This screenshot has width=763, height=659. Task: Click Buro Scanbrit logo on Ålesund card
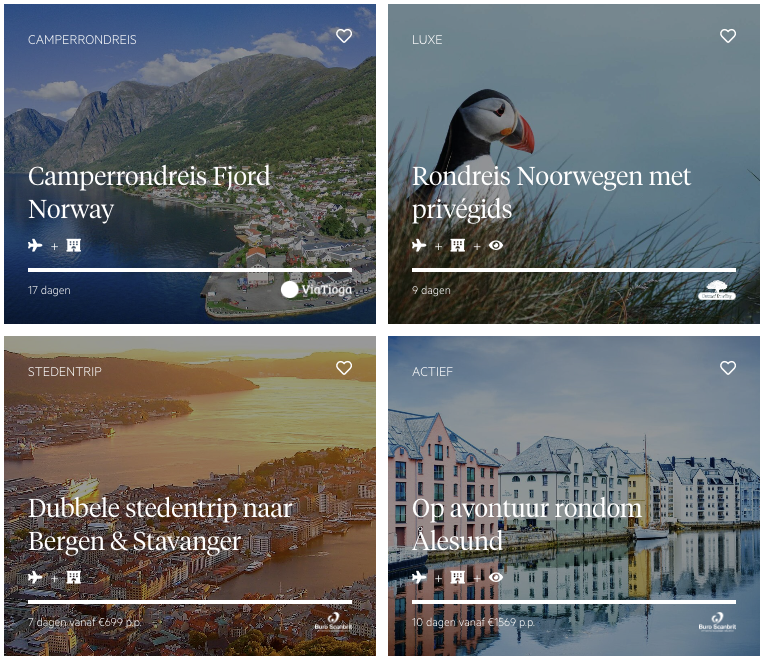tap(717, 622)
